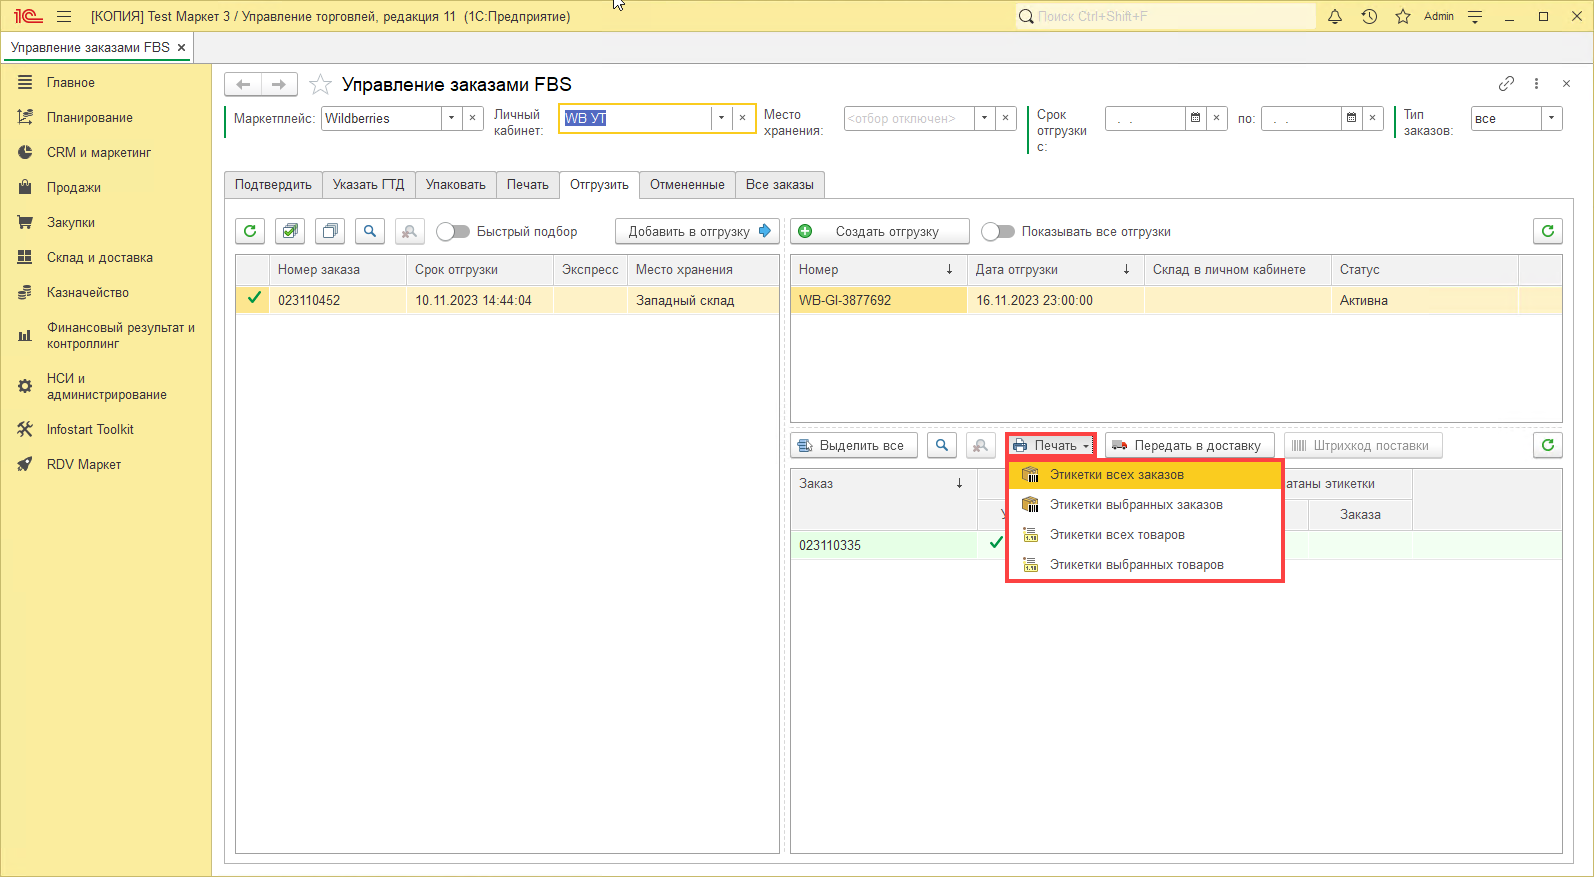This screenshot has height=877, width=1594.
Task: Clear the Личный кабинет field
Action: point(742,118)
